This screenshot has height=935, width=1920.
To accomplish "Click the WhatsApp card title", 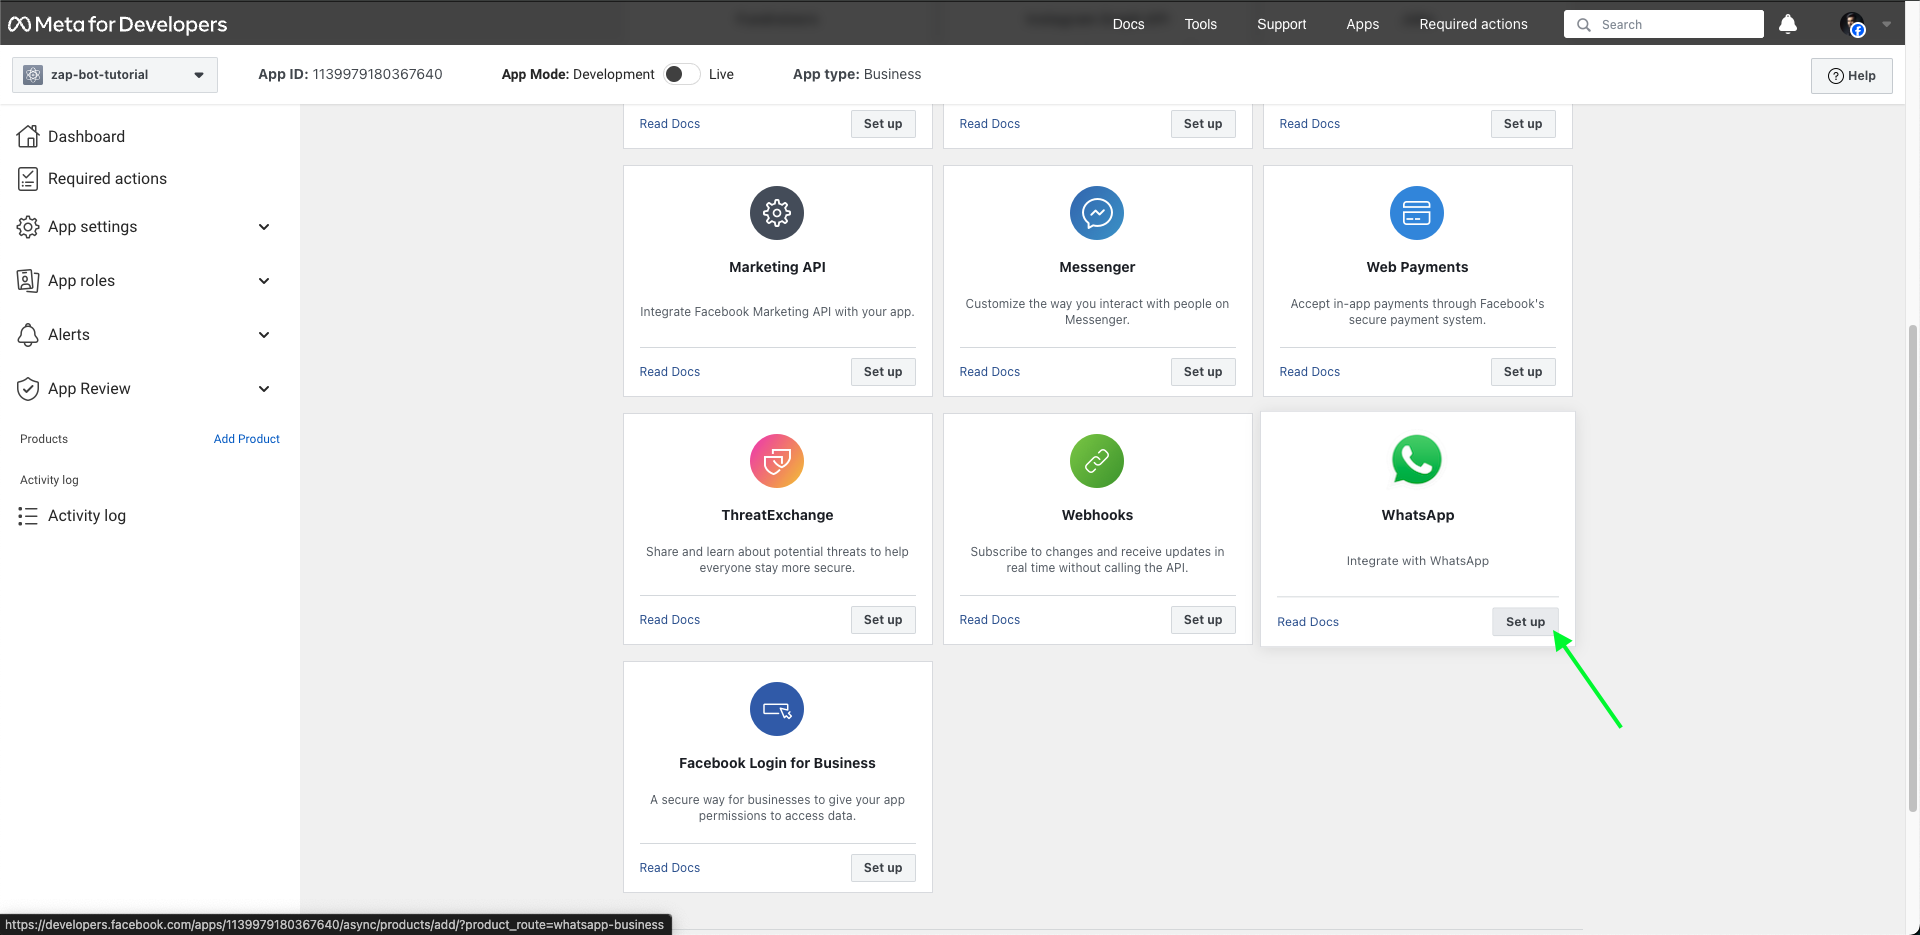I will pyautogui.click(x=1418, y=515).
